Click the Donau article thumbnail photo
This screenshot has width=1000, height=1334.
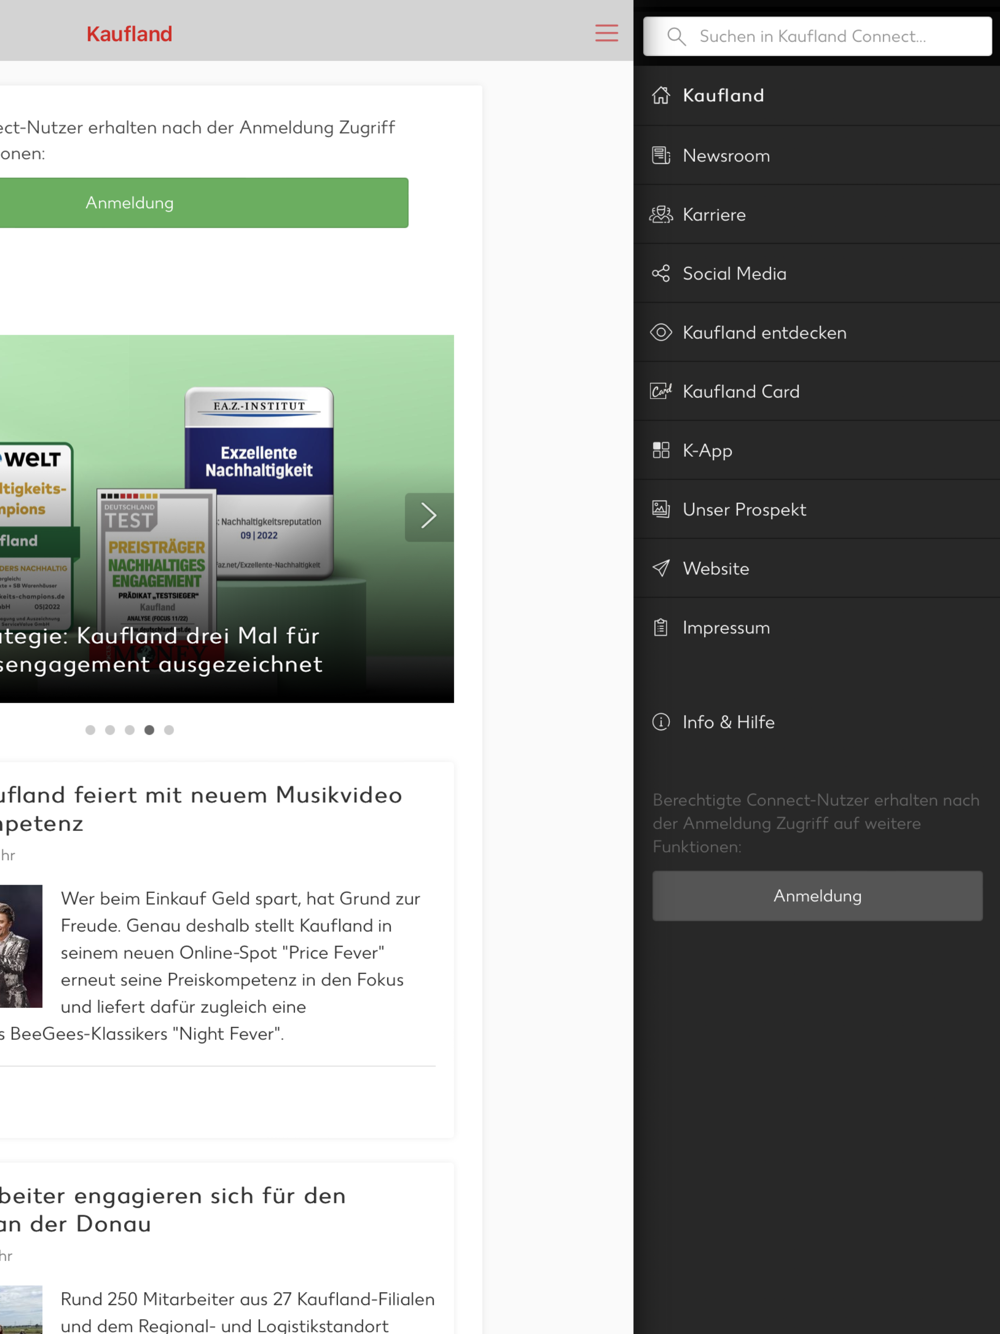(21, 1310)
